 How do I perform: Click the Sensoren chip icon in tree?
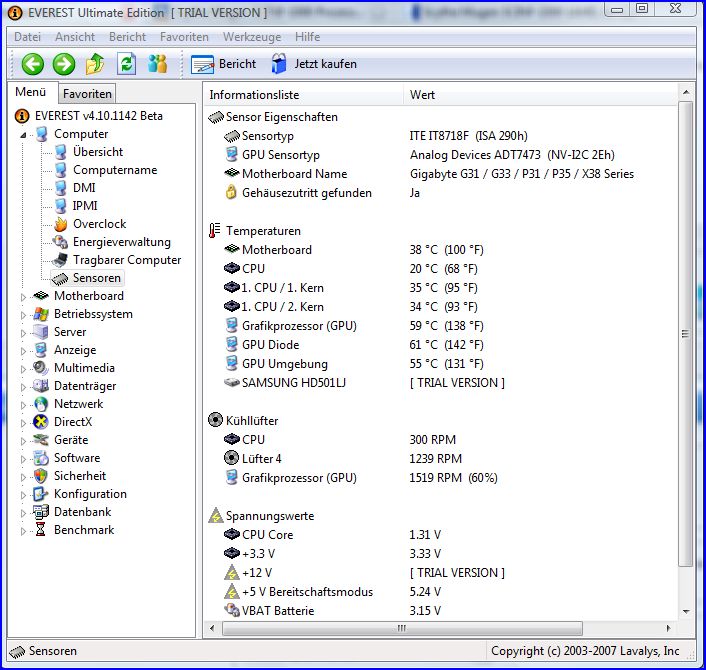coord(60,278)
